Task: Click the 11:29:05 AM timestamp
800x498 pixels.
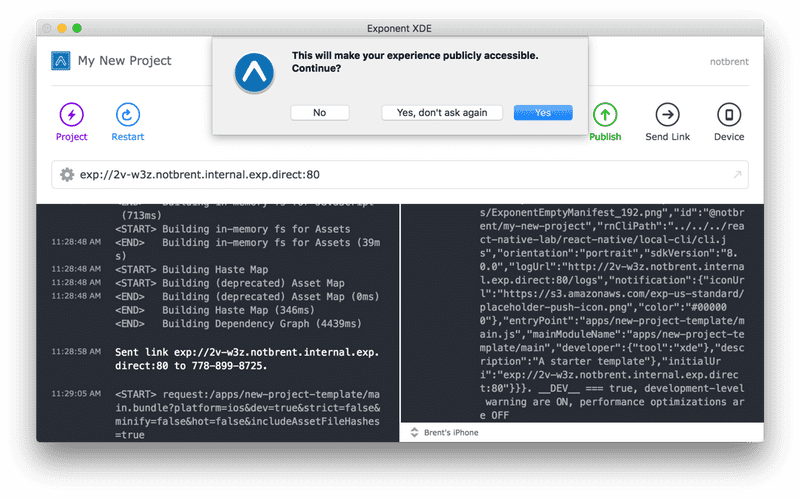Action: [76, 393]
